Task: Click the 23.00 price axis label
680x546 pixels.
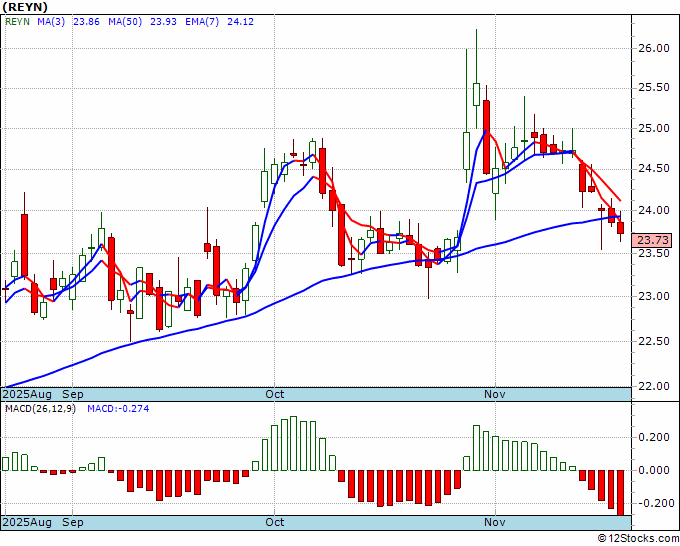Action: tap(654, 296)
